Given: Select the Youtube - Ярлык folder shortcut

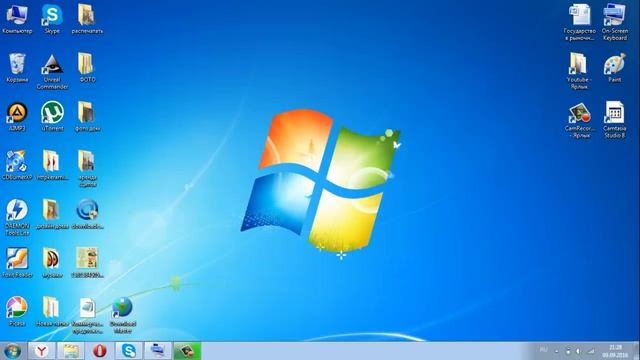Looking at the screenshot, I should click(x=580, y=71).
